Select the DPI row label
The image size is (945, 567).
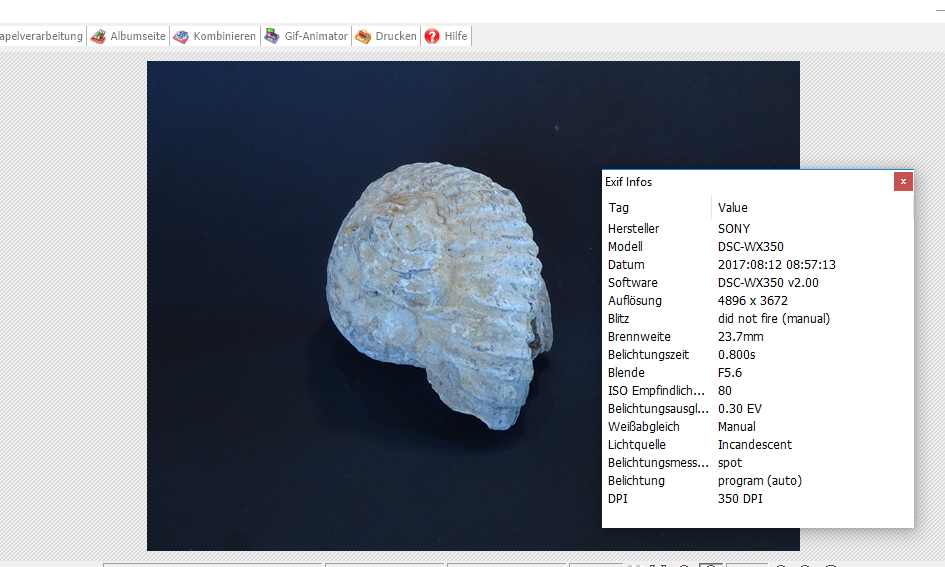click(x=618, y=499)
